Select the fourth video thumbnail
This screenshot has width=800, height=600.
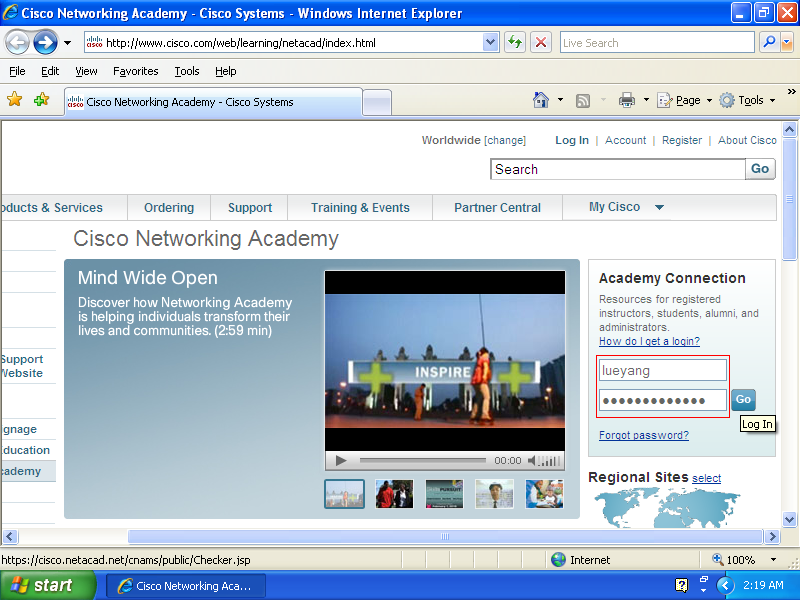[494, 494]
